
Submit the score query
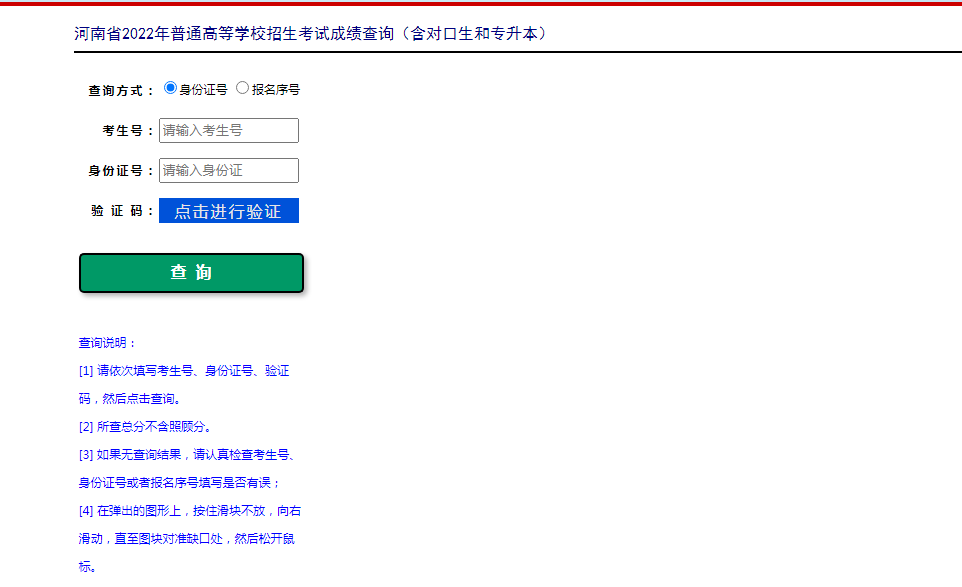pos(190,272)
